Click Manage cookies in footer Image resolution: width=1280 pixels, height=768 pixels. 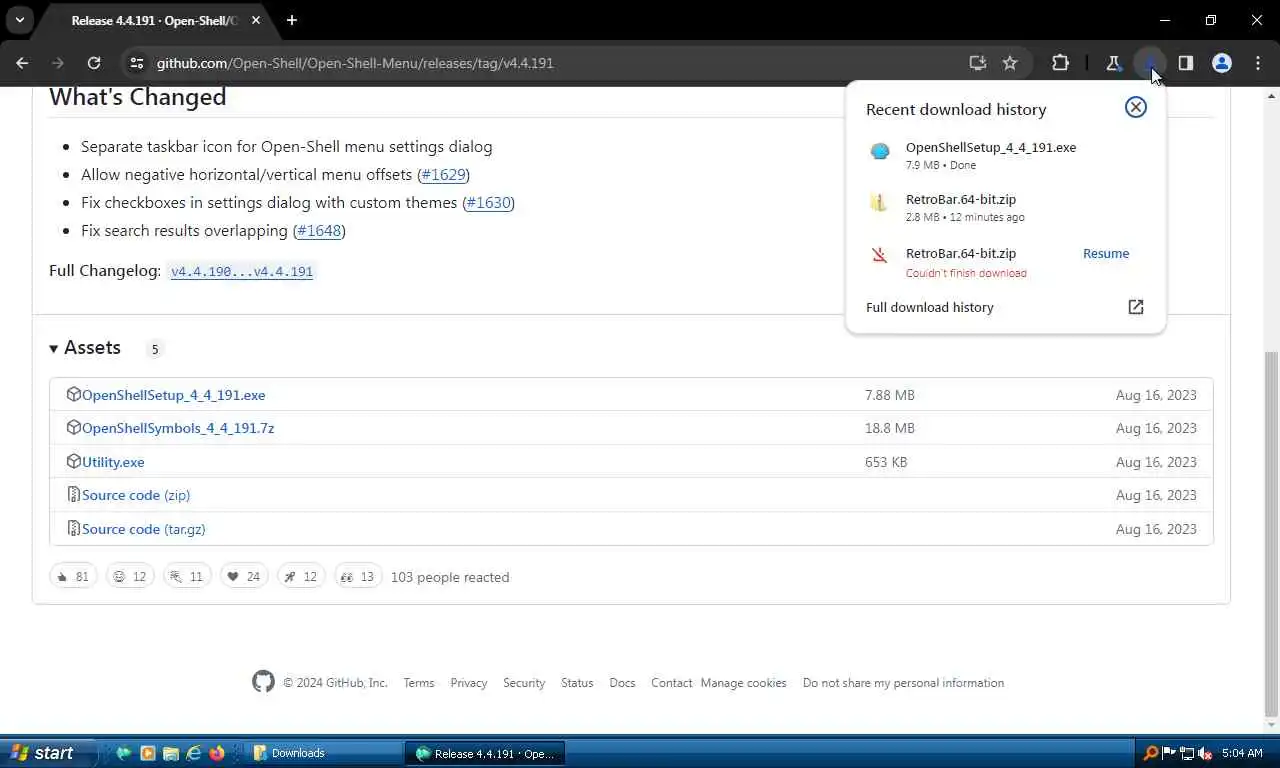pyautogui.click(x=743, y=683)
